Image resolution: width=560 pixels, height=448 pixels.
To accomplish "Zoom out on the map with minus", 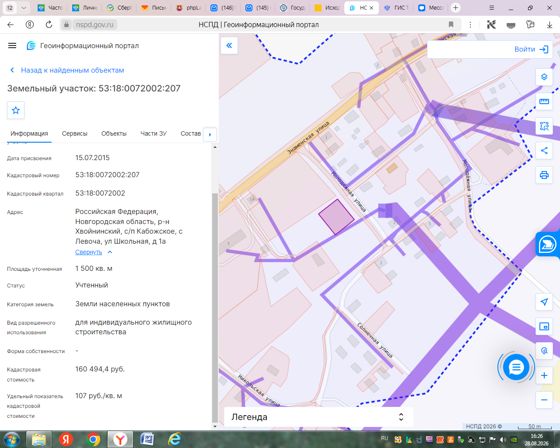I will (544, 399).
